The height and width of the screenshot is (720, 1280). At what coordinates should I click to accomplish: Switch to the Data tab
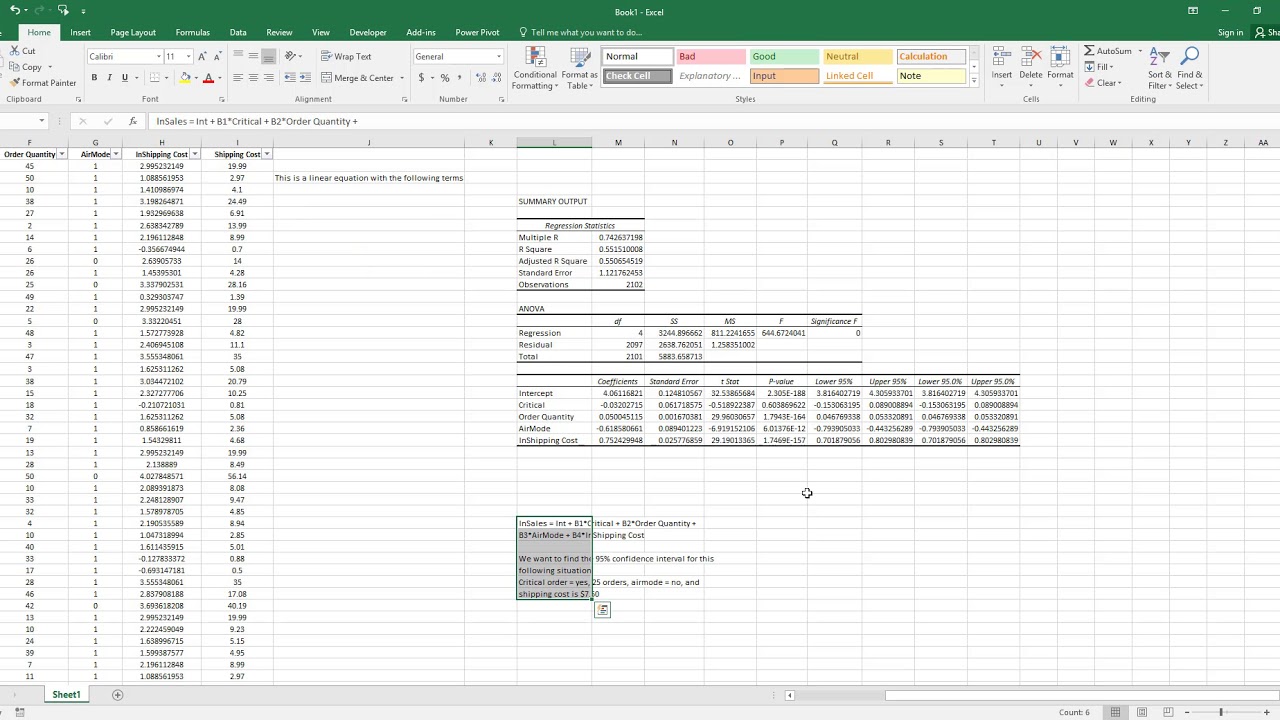coord(238,32)
